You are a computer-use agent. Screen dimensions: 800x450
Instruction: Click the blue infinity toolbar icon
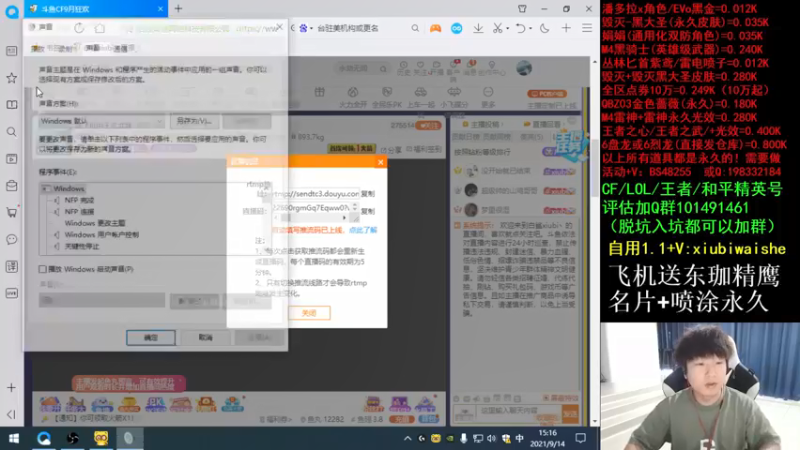point(457,29)
